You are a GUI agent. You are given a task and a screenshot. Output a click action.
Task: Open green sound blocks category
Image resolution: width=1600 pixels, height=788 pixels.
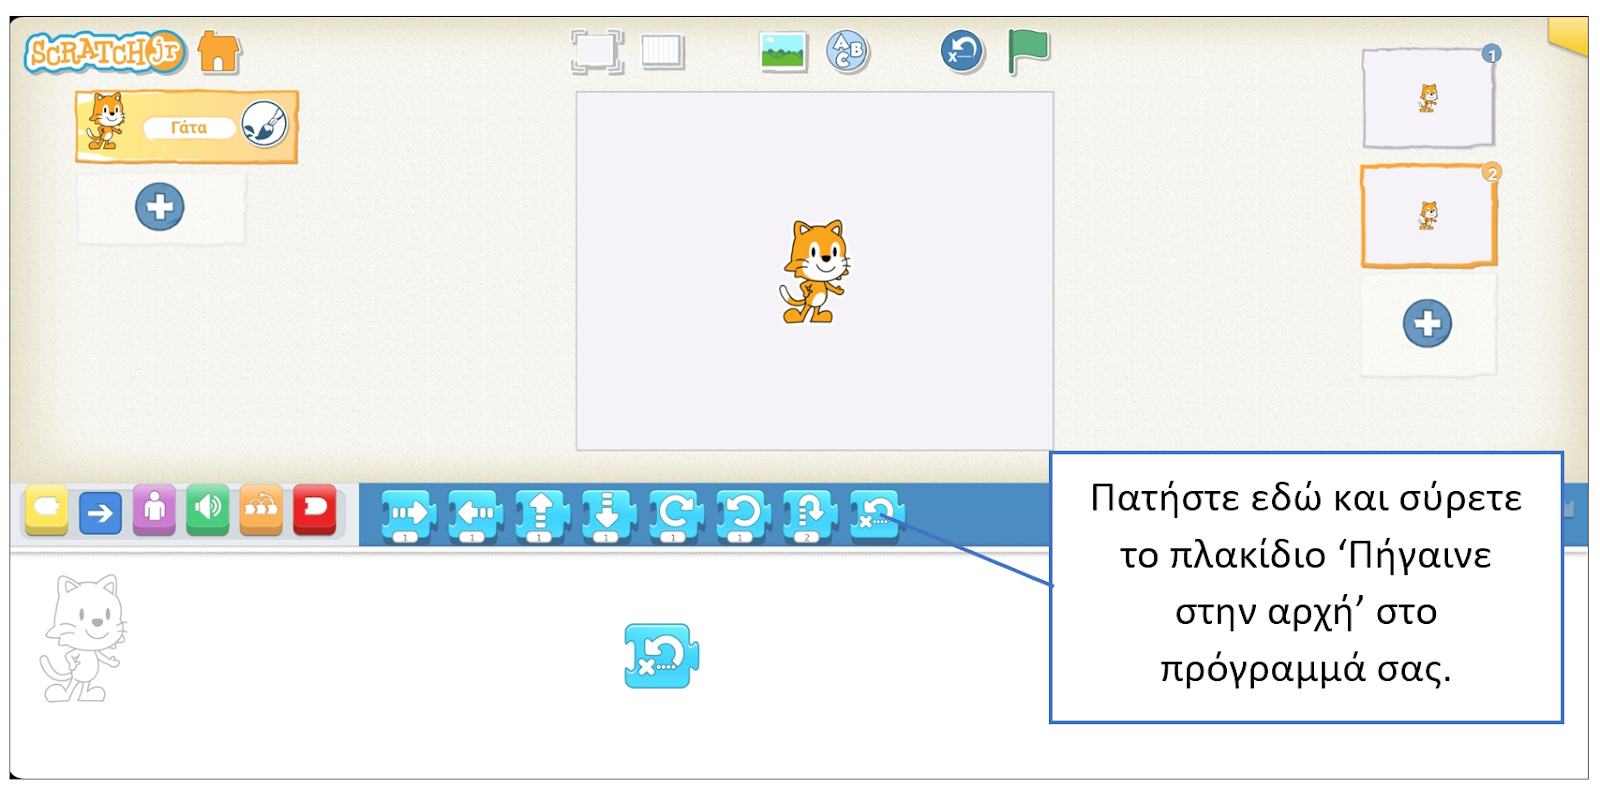point(208,510)
